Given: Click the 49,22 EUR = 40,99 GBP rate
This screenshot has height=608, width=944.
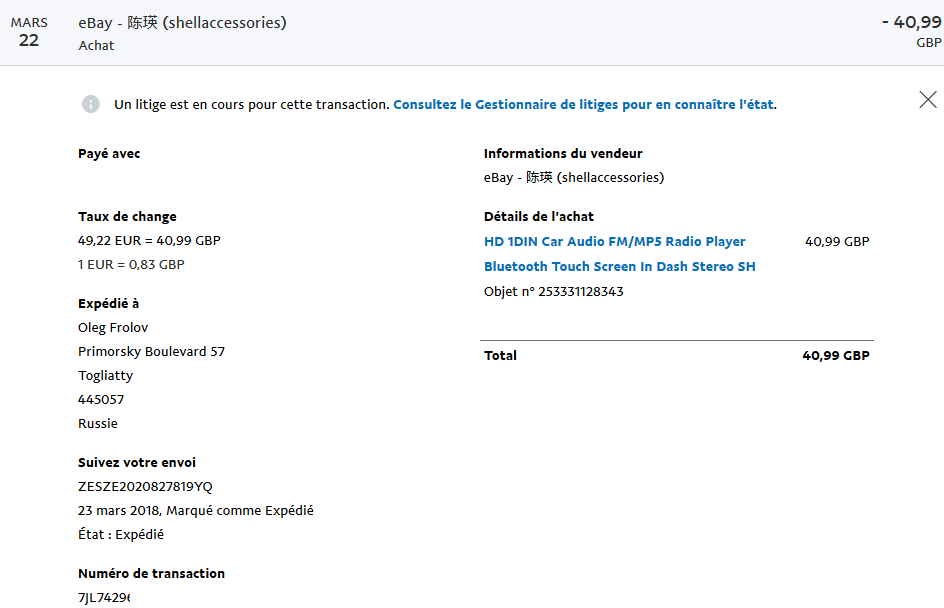Looking at the screenshot, I should tap(149, 241).
